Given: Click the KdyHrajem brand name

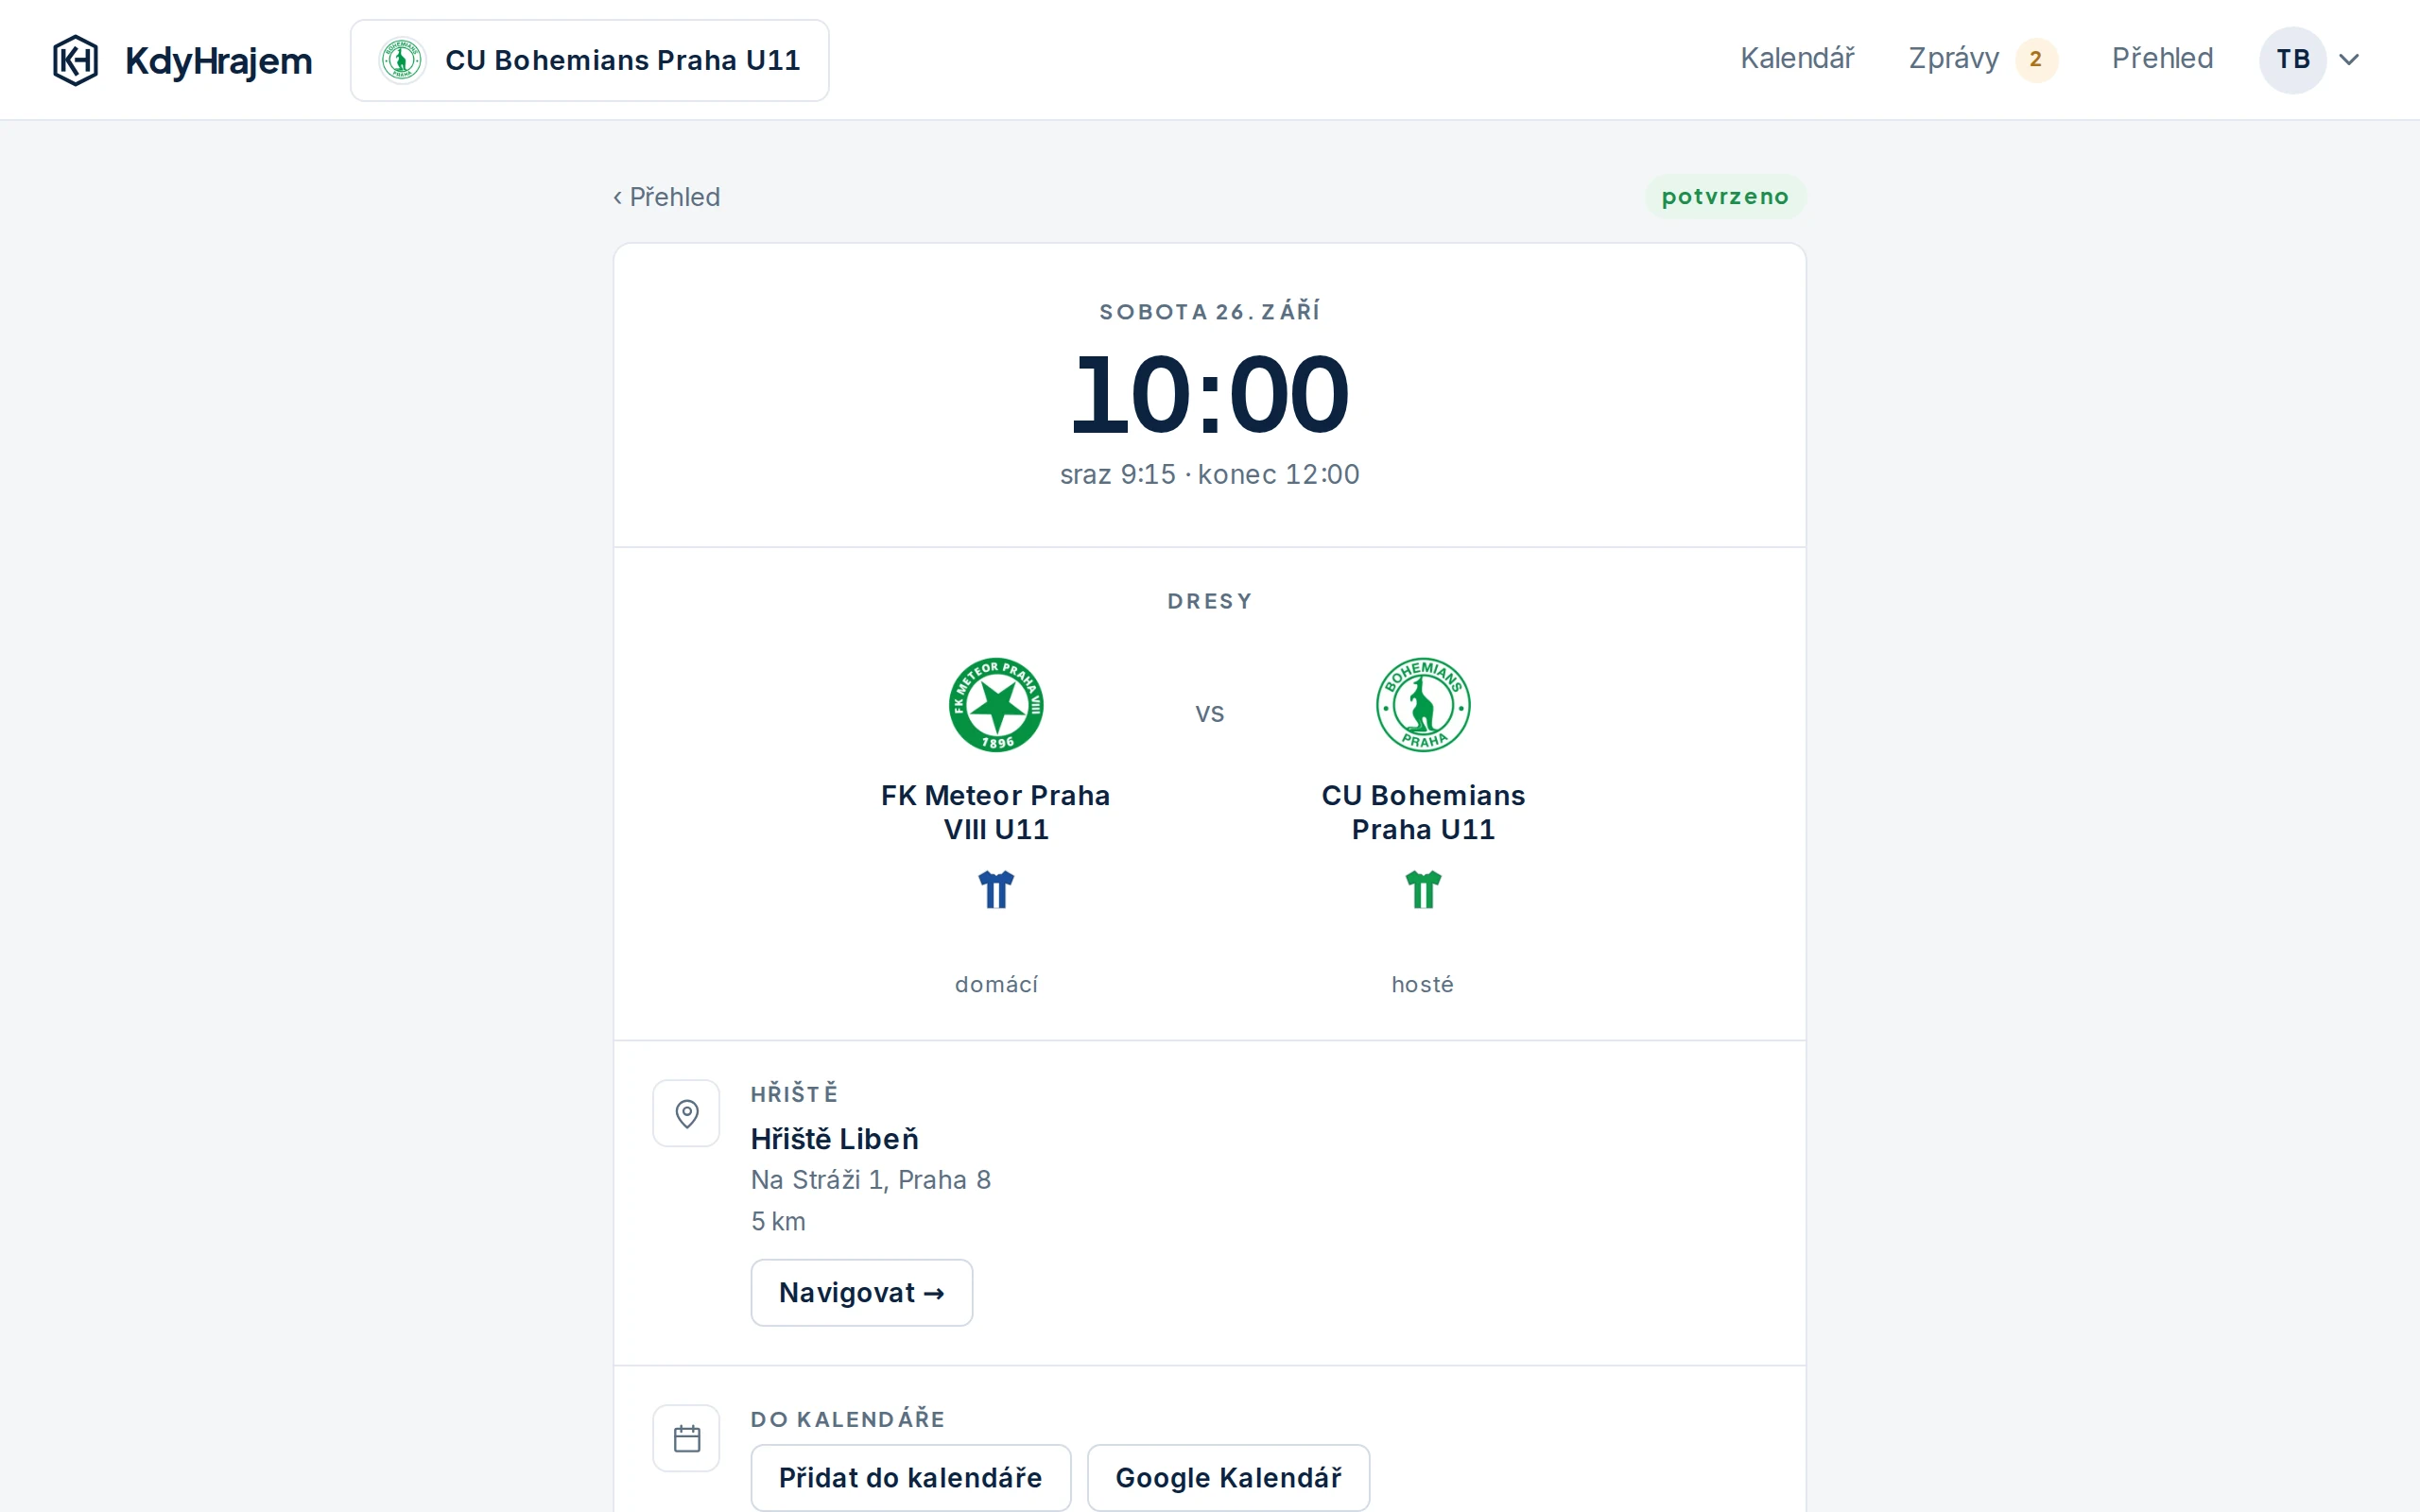Looking at the screenshot, I should tap(218, 61).
